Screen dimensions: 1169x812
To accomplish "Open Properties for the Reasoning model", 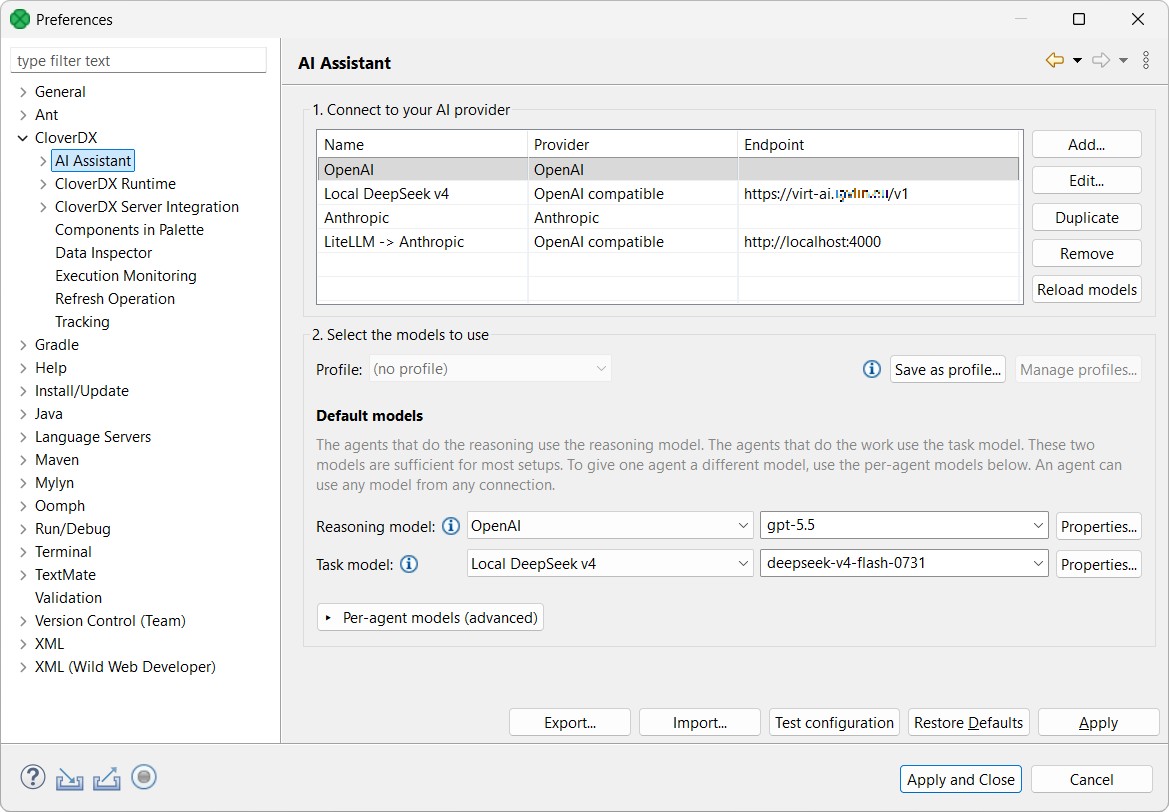I will 1098,526.
